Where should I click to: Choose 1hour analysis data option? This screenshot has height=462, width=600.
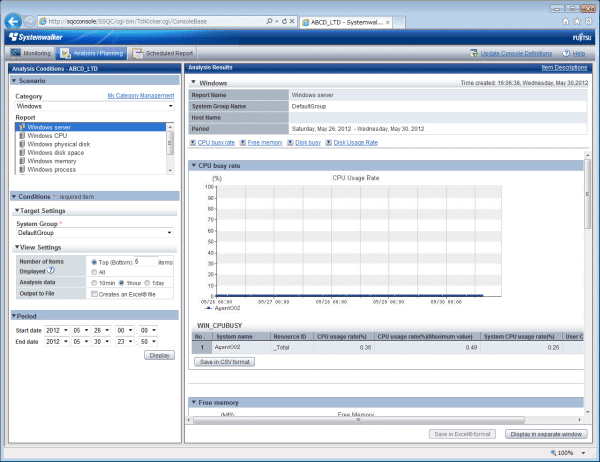click(x=121, y=283)
